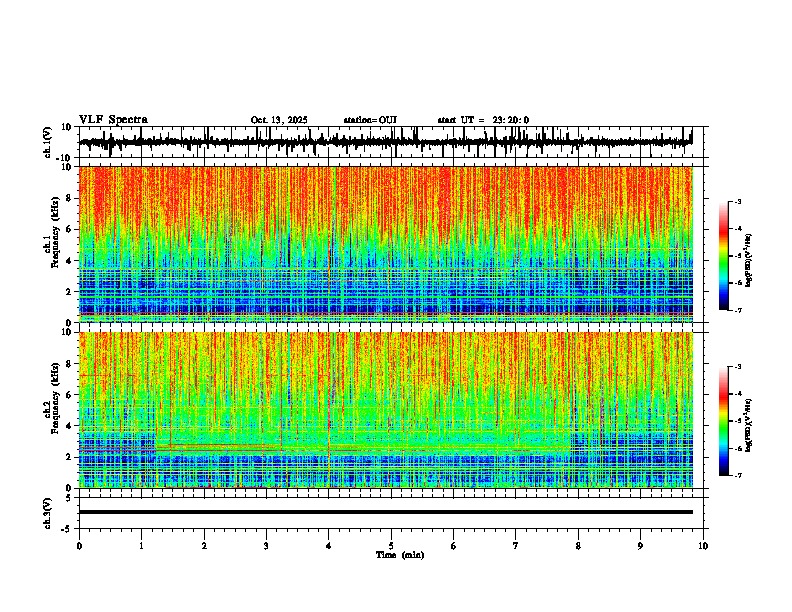
Task: Click the time axis '10' tick label
Action: 703,546
